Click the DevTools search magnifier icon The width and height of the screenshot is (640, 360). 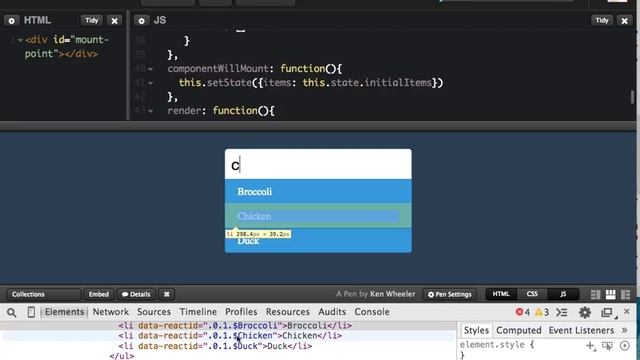point(12,313)
